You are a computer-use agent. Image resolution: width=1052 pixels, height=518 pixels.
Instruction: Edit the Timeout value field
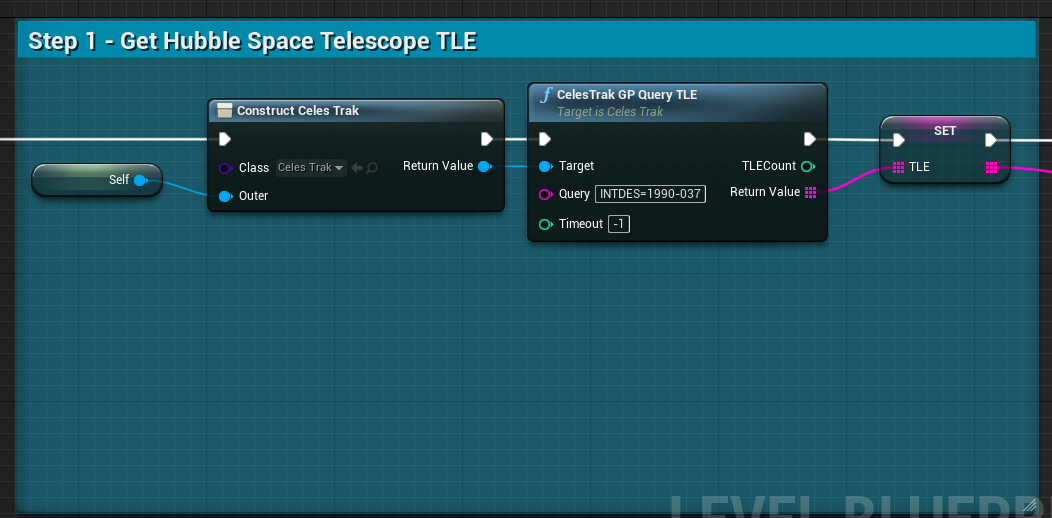click(619, 224)
